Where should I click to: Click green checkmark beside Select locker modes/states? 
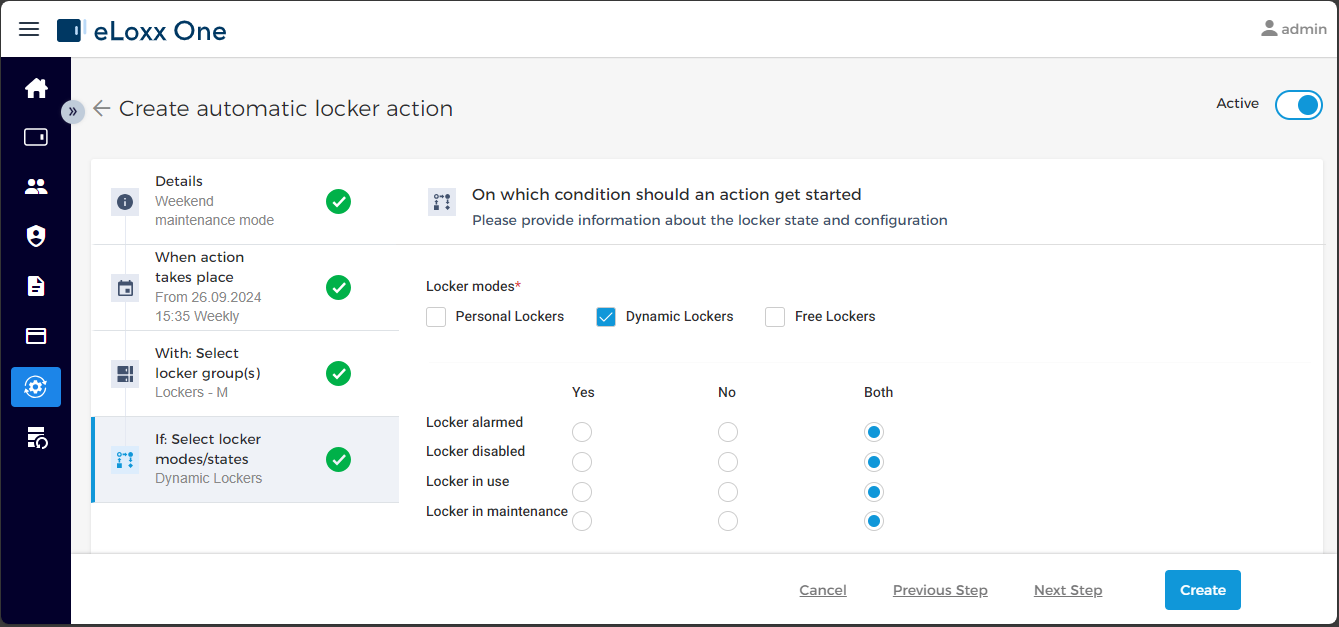pyautogui.click(x=339, y=460)
